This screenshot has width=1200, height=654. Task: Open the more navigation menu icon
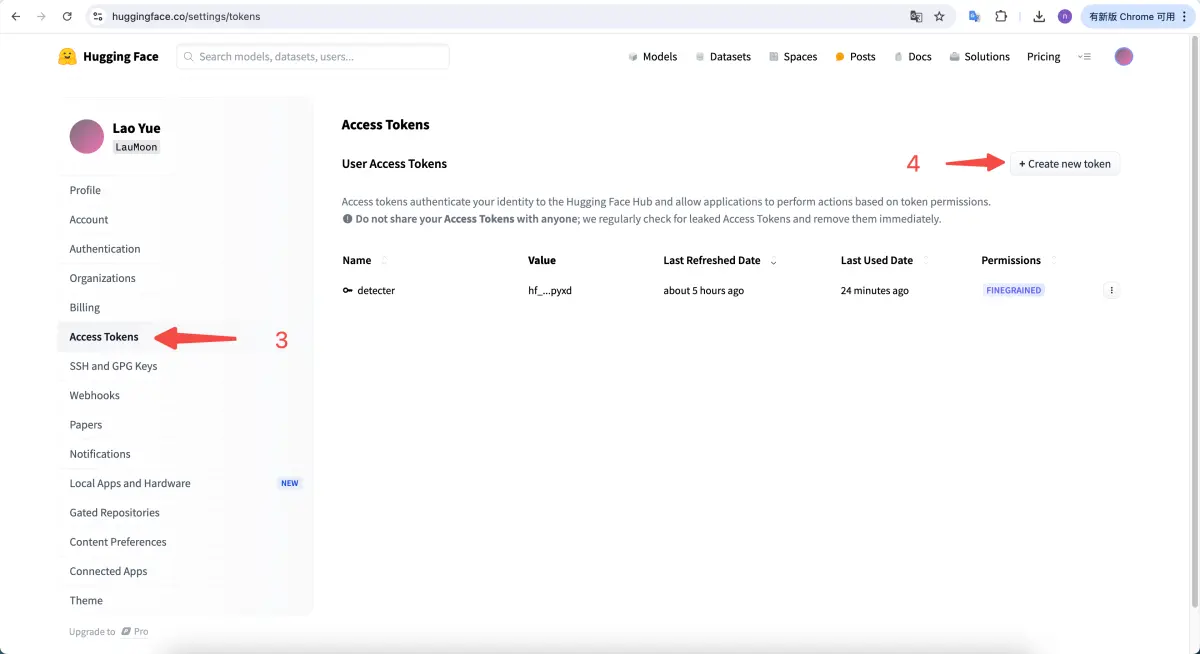click(1084, 57)
